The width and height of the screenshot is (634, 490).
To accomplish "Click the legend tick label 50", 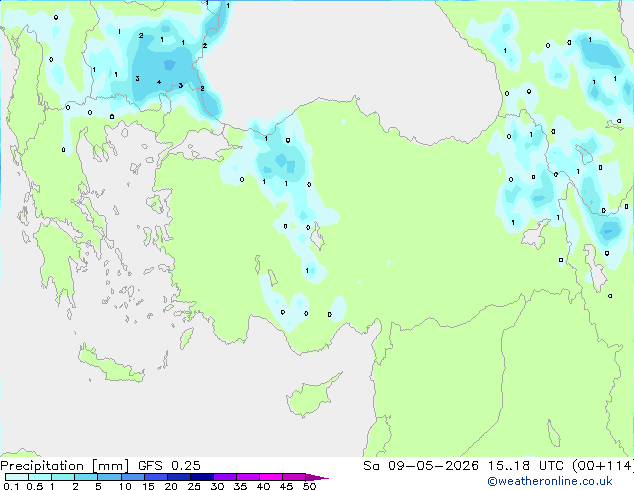I will coord(309,486).
